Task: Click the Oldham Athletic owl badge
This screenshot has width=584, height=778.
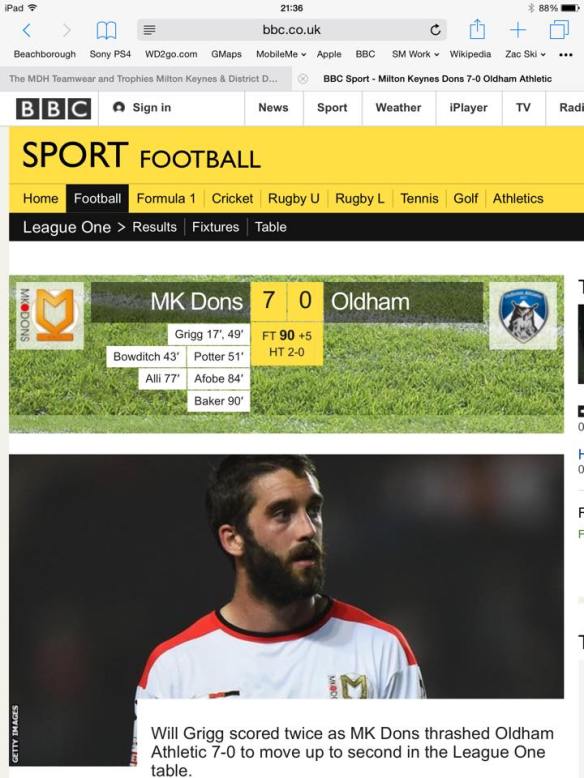Action: click(522, 316)
